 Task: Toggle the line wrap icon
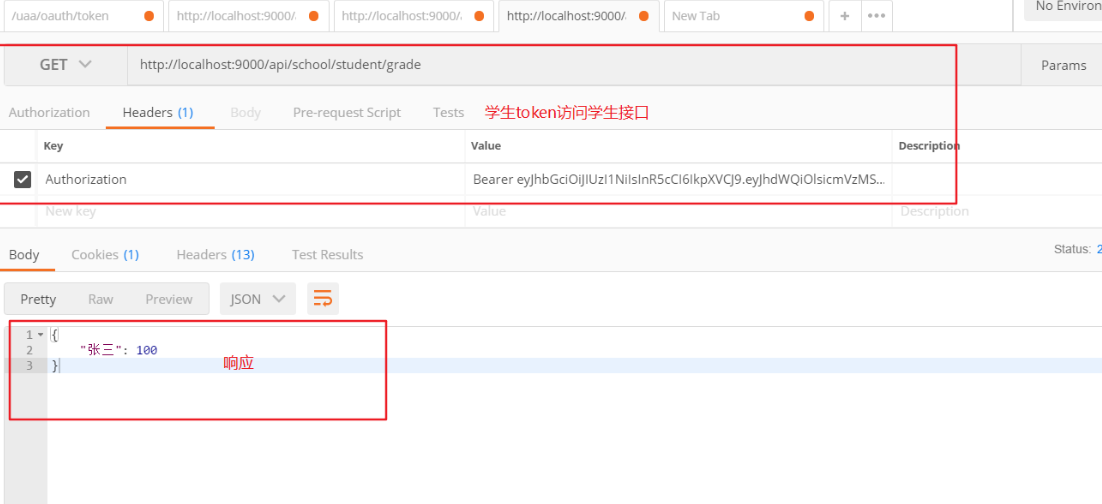pyautogui.click(x=323, y=299)
